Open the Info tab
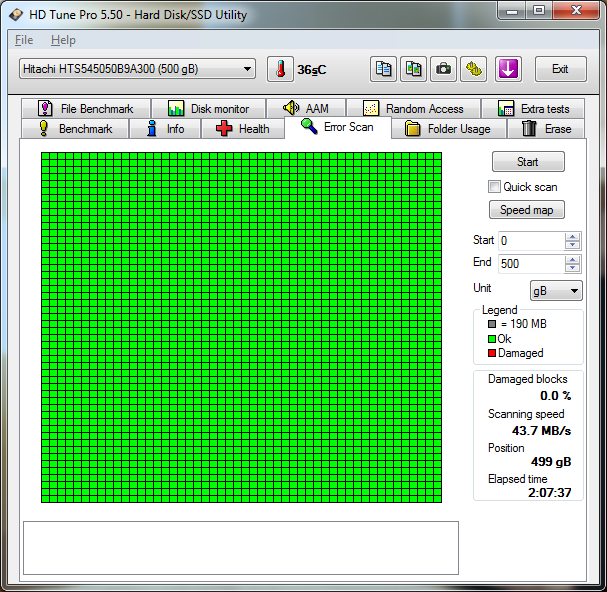Screen dimensions: 607x592 [x=165, y=129]
